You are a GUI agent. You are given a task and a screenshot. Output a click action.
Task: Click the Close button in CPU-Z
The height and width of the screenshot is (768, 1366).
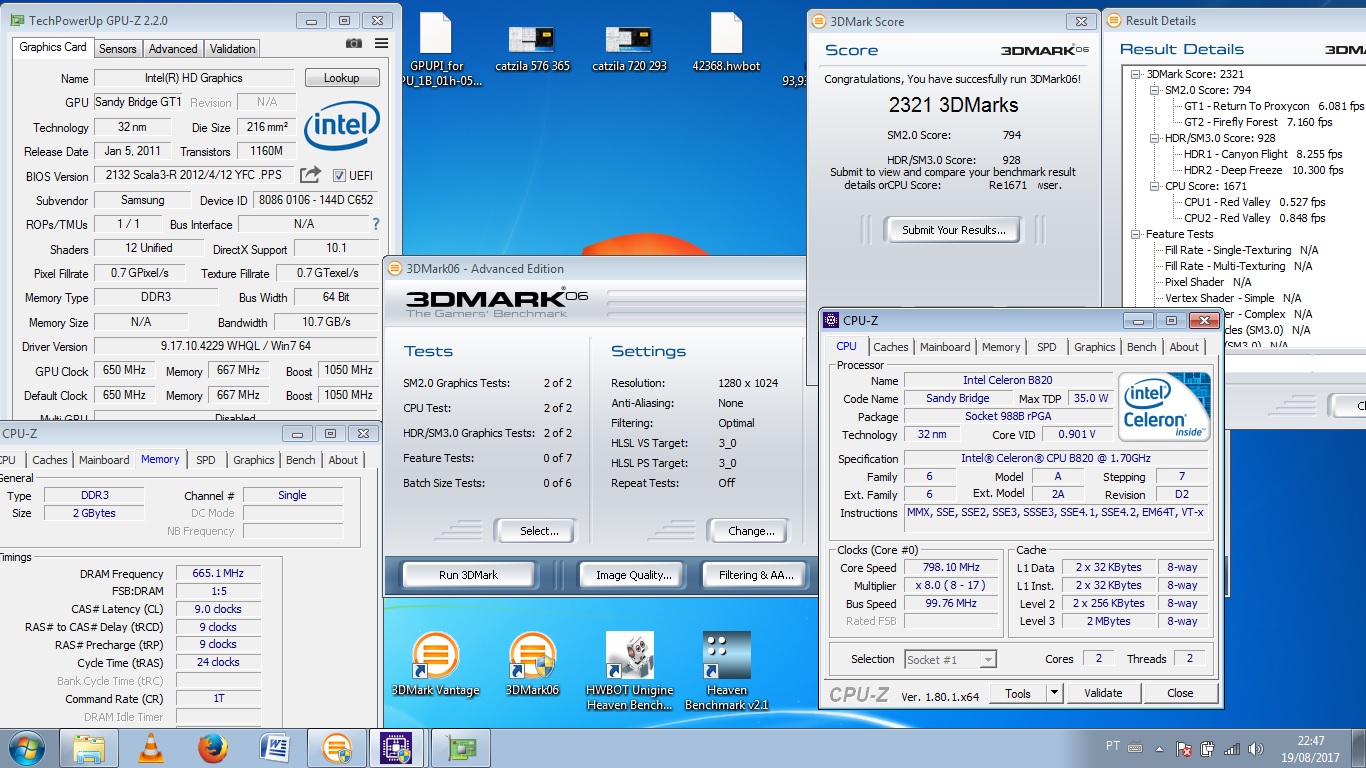click(x=1180, y=693)
